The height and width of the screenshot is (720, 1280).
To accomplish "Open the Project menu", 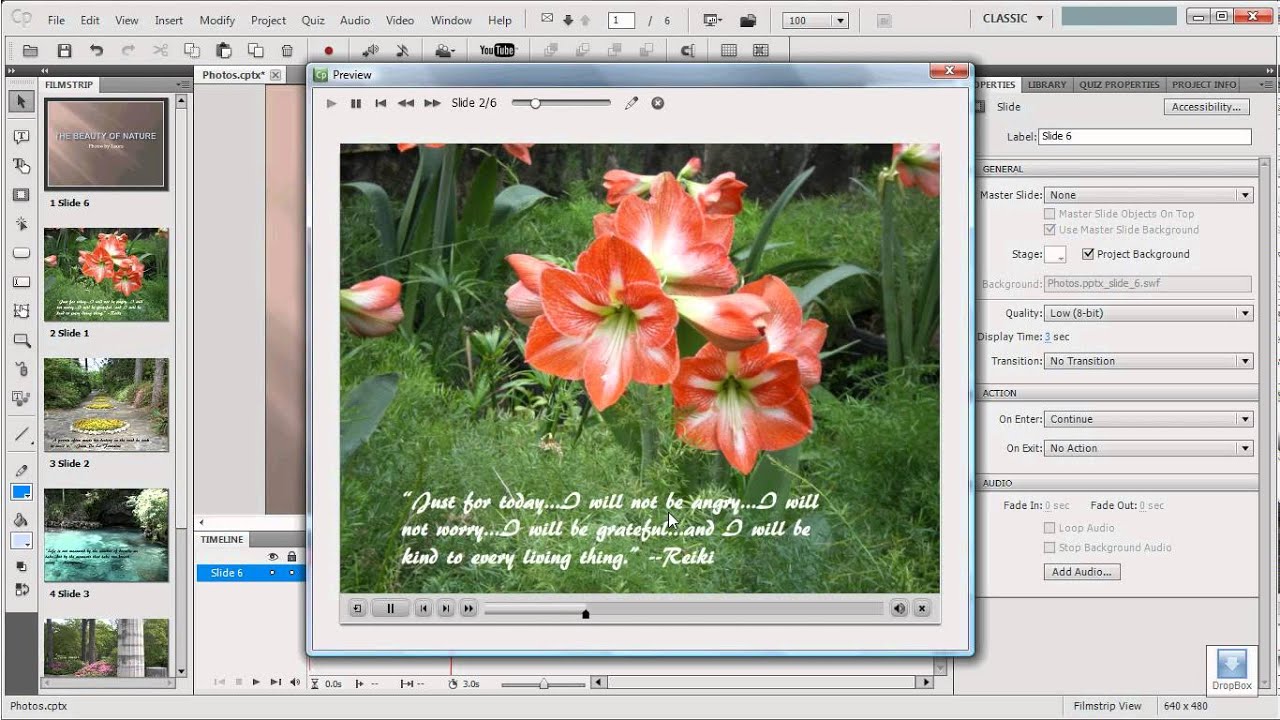I will 268,20.
